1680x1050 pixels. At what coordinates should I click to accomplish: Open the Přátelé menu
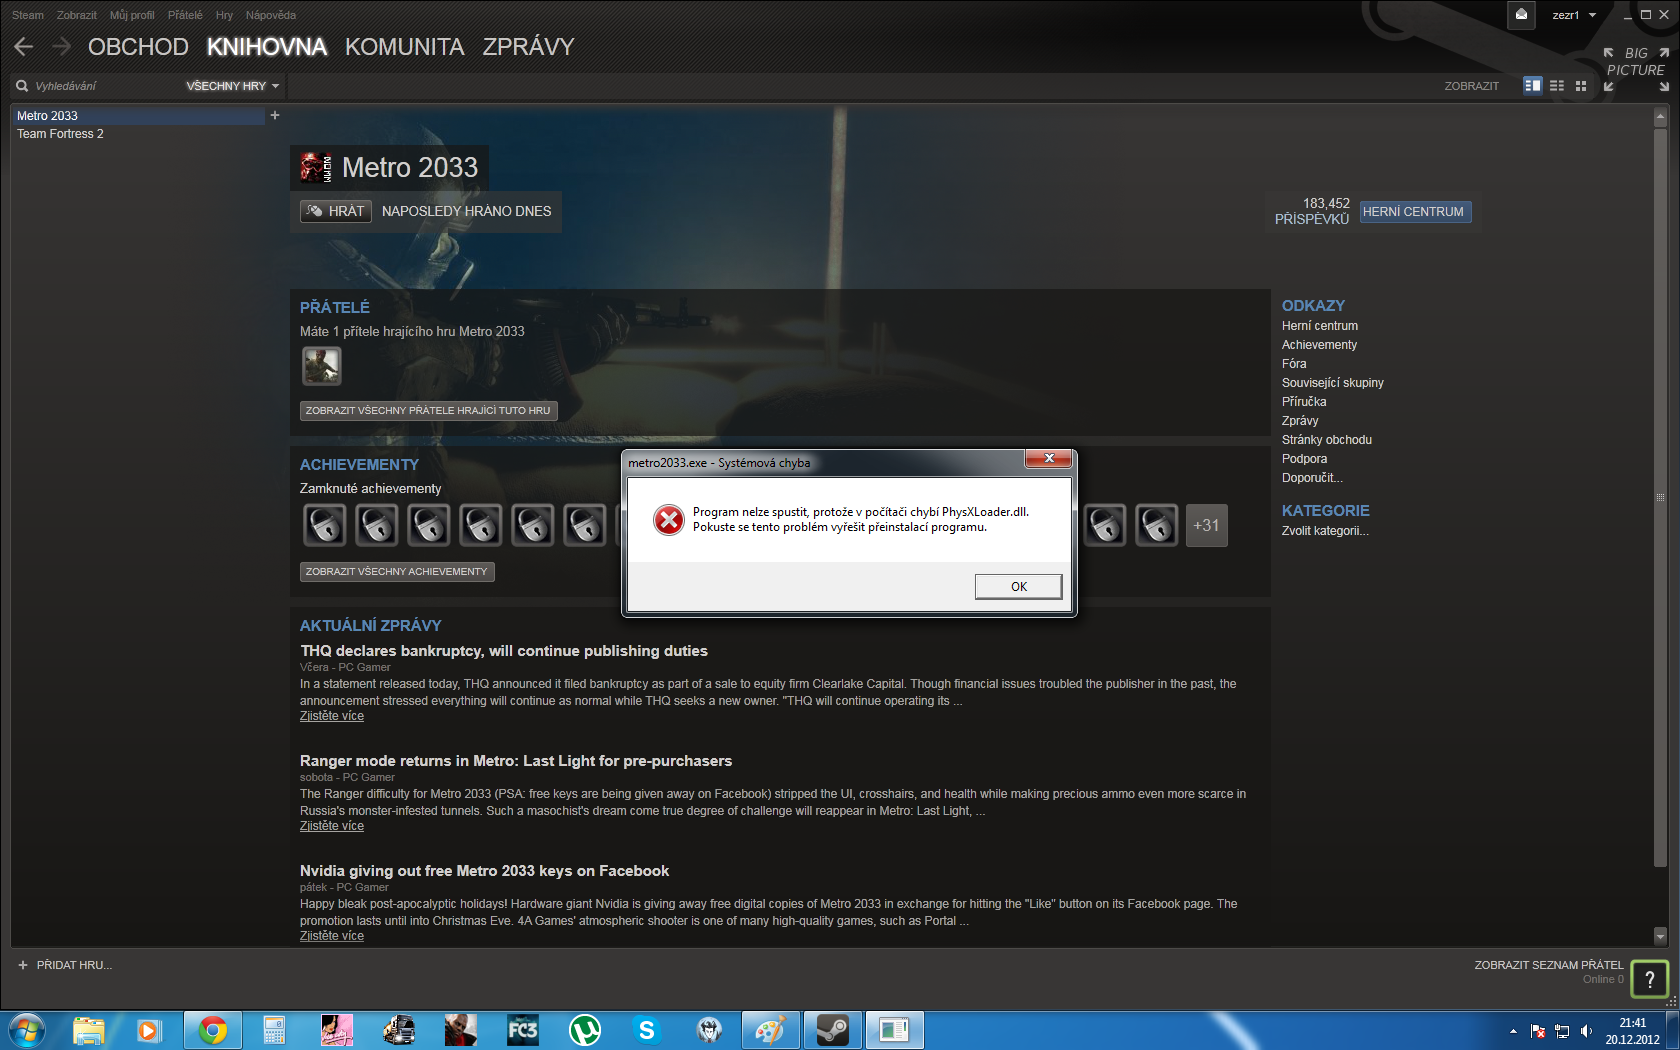click(185, 15)
